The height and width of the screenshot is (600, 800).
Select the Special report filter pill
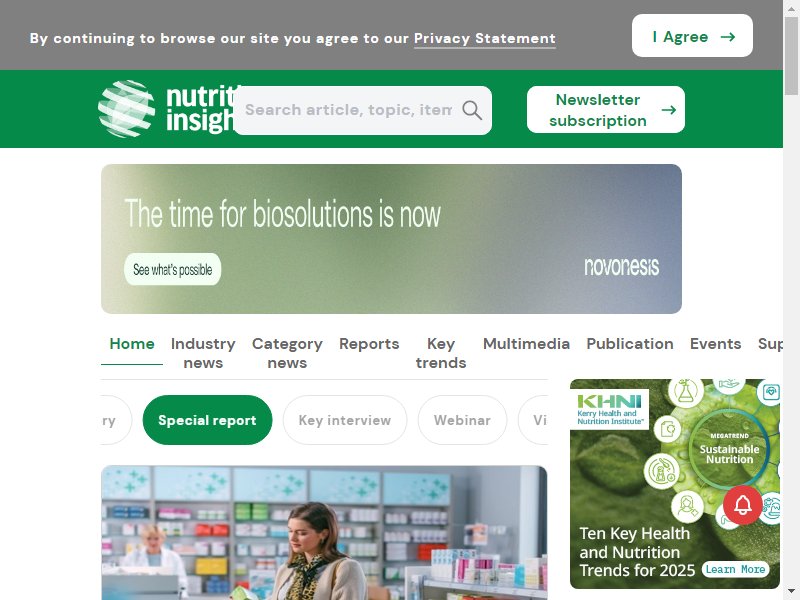(207, 420)
